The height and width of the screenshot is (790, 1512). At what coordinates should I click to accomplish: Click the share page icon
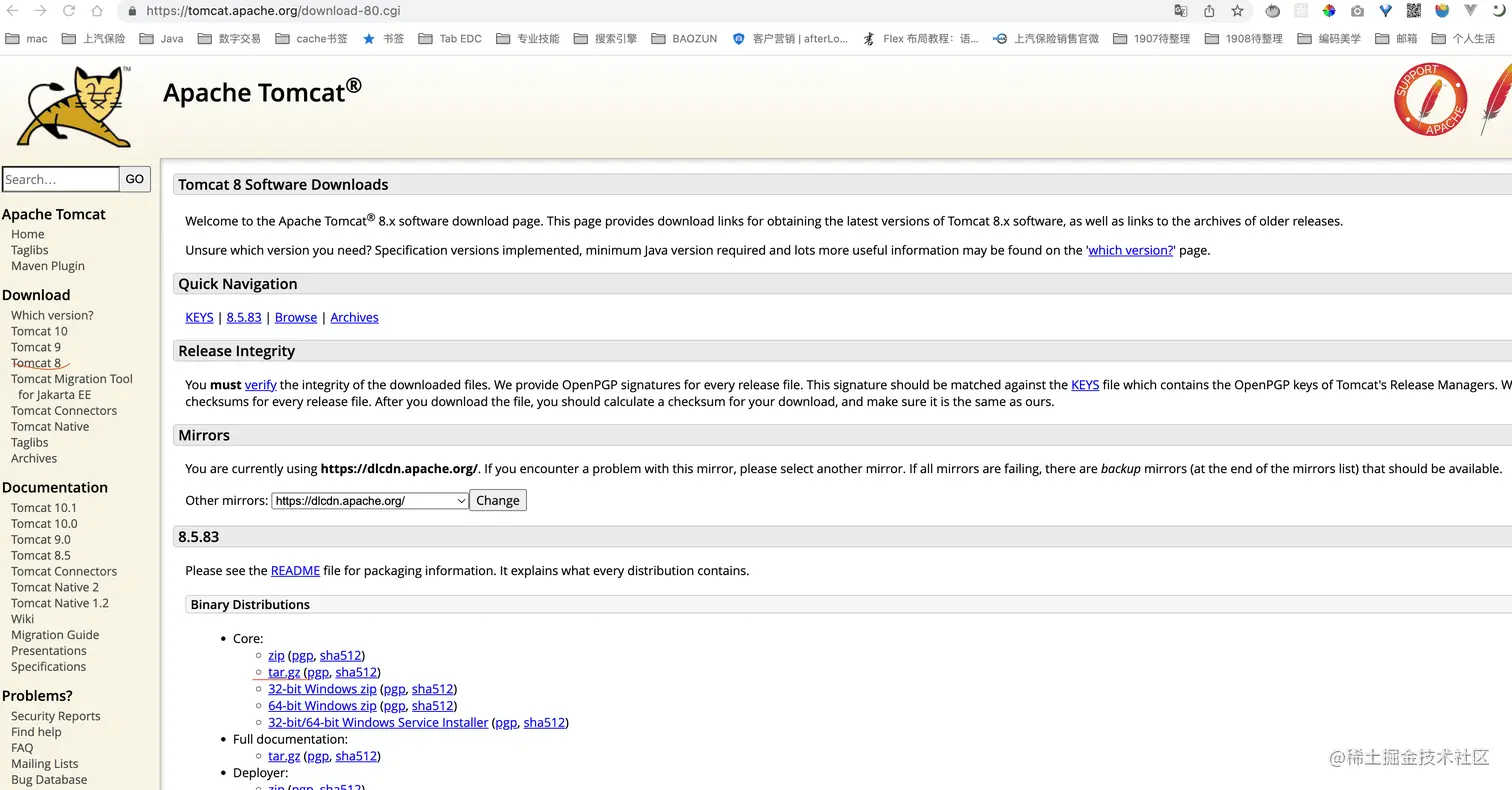tap(1209, 11)
